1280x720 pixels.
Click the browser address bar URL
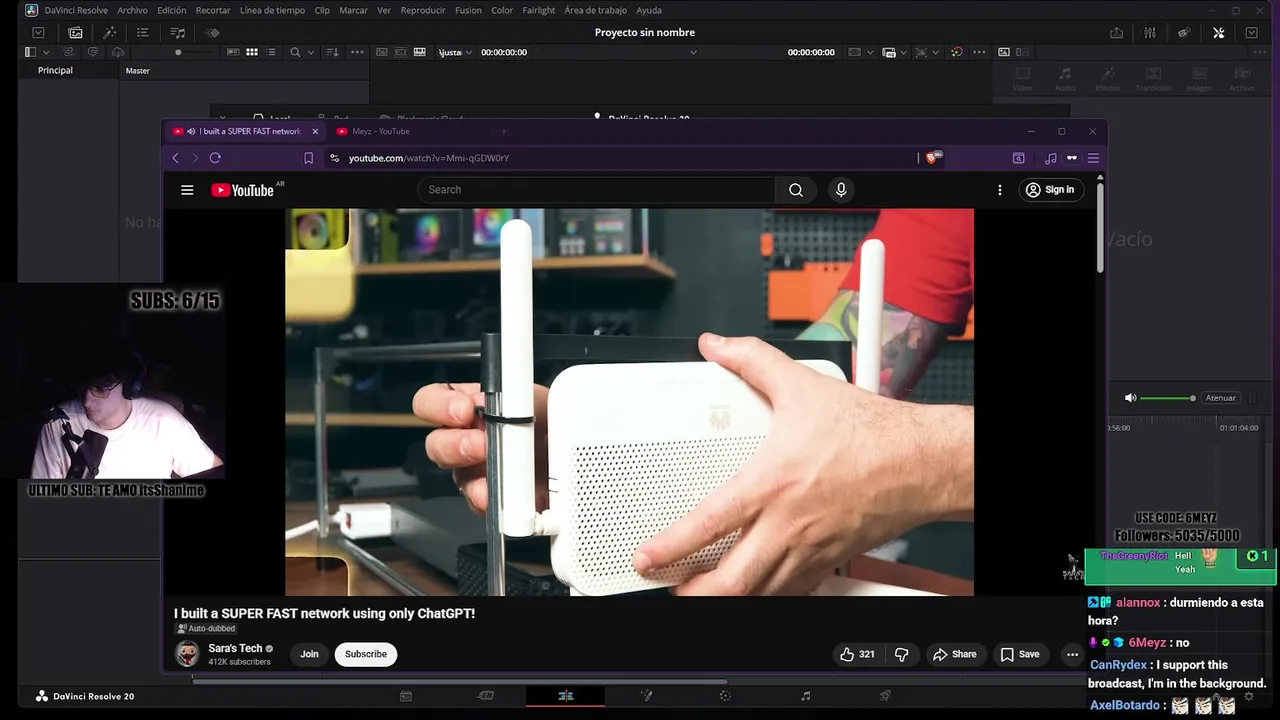coord(429,158)
